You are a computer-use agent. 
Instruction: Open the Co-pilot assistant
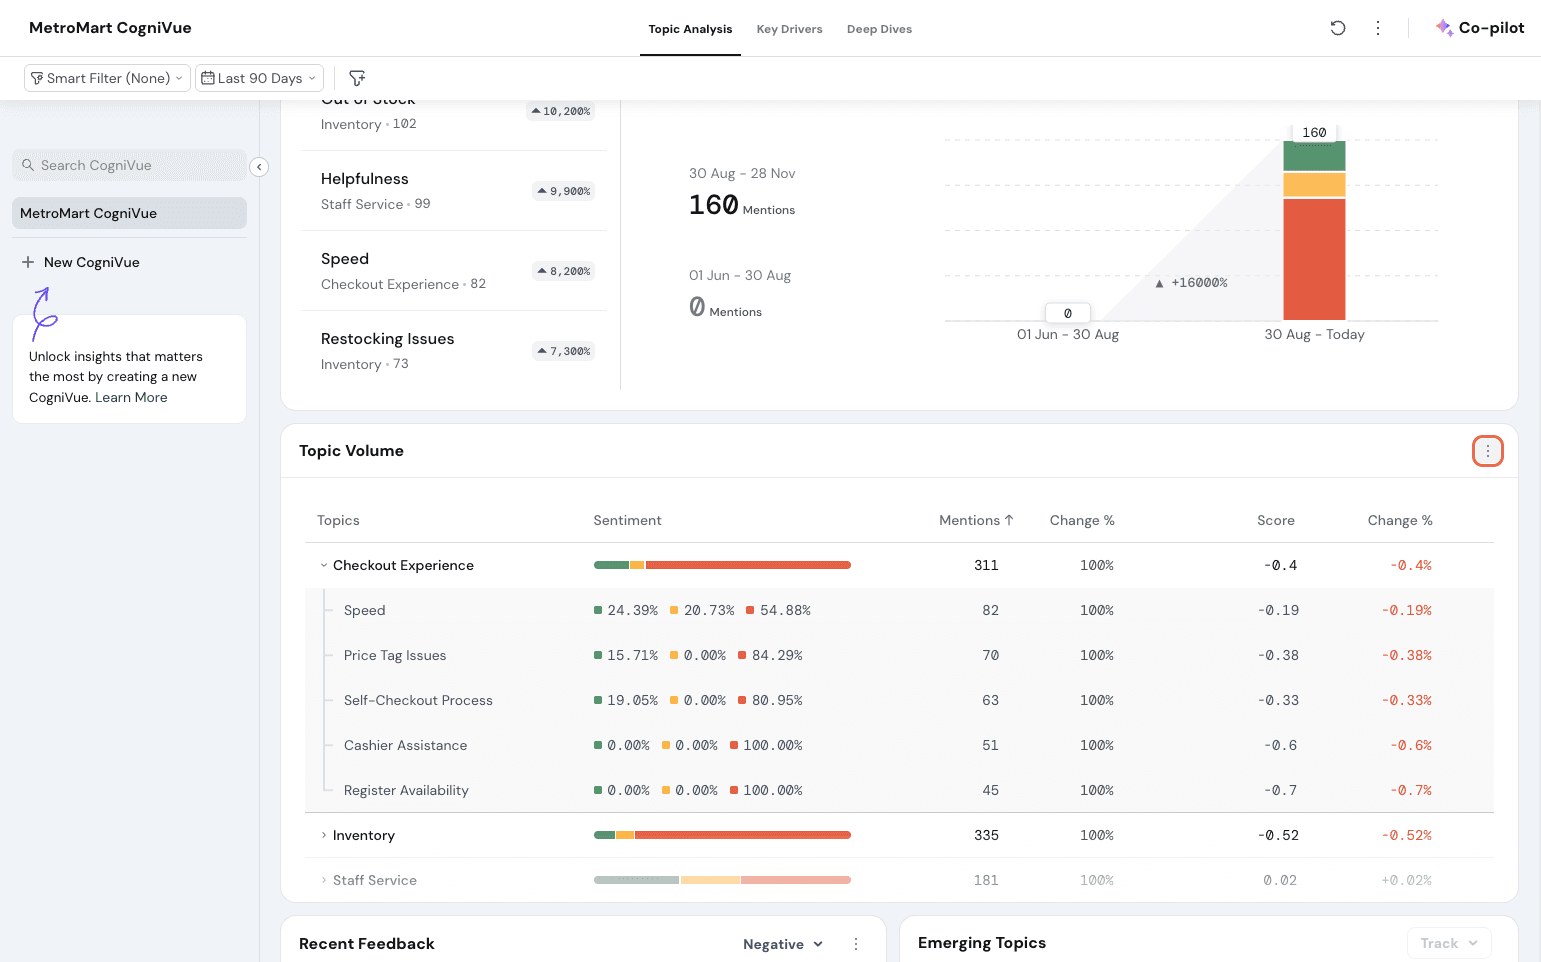(1480, 28)
